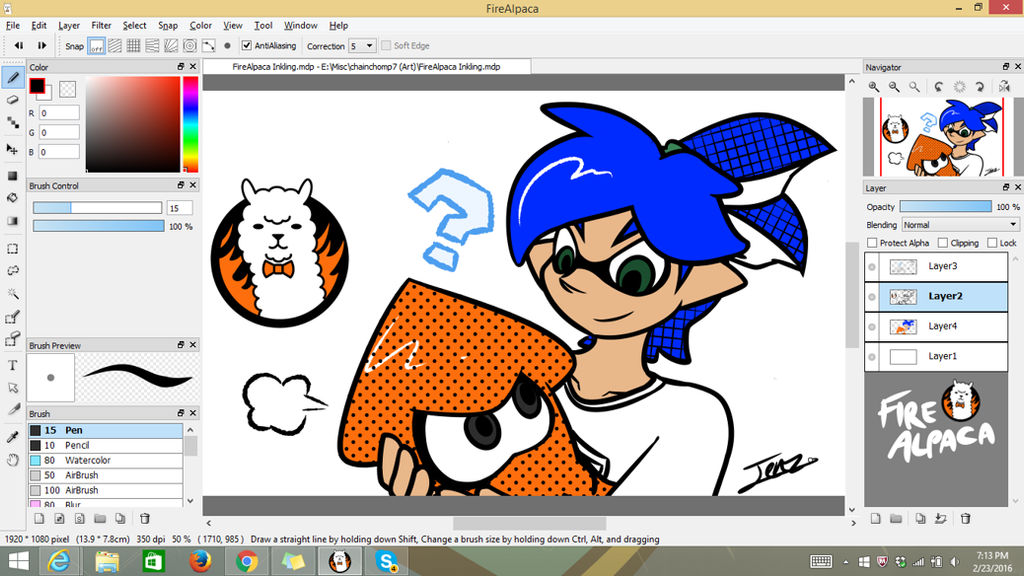Click the trash icon to delete the layer
The image size is (1024, 576).
coord(966,518)
